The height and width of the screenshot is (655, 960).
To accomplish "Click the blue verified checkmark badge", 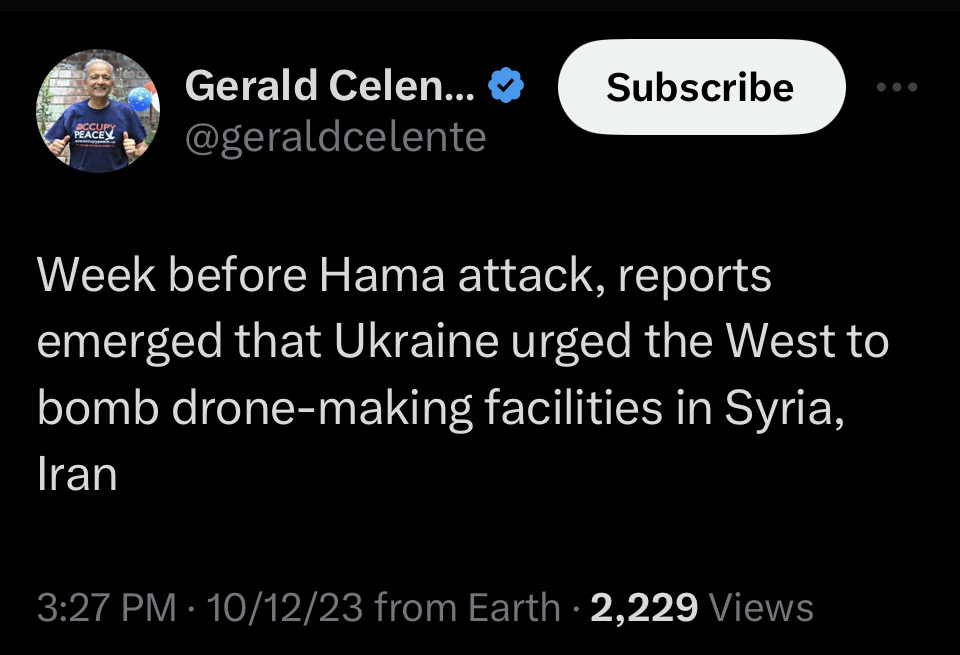I will point(506,85).
